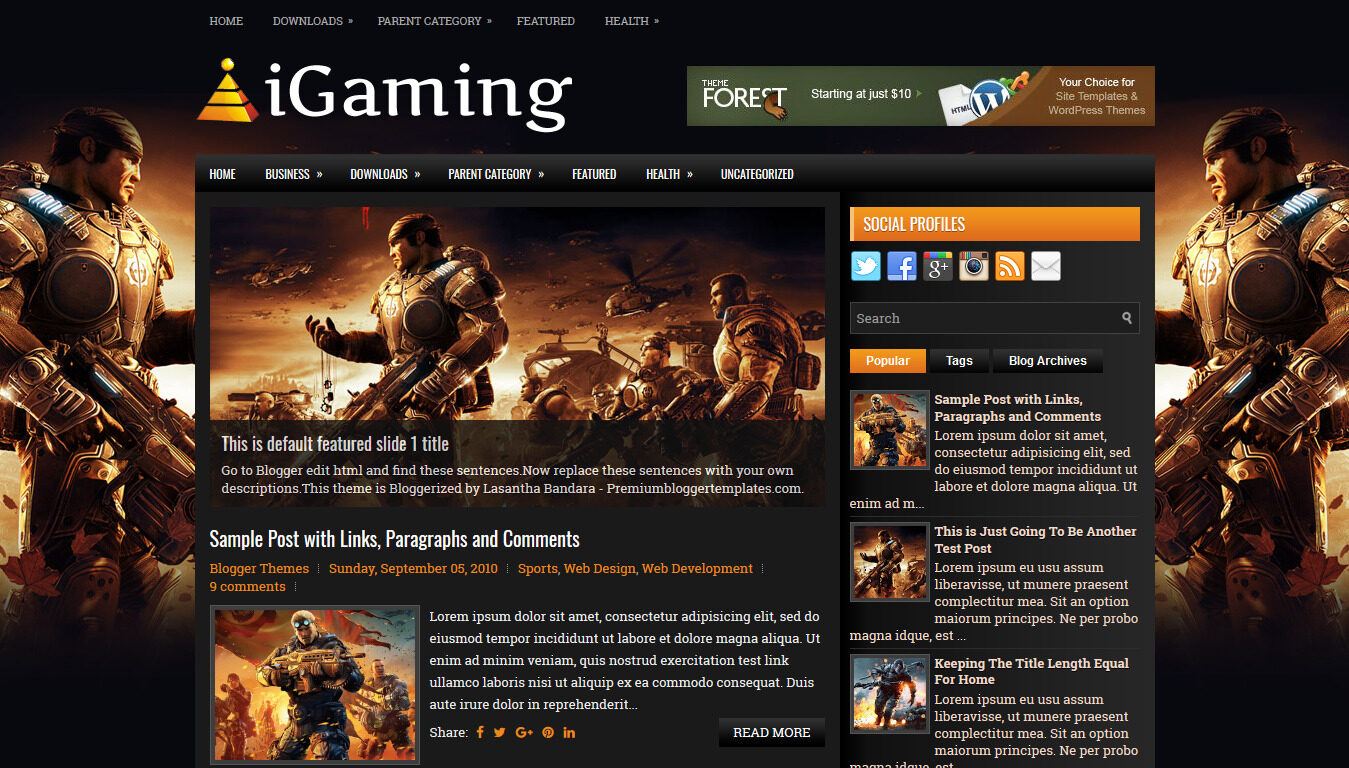The height and width of the screenshot is (768, 1349).
Task: Open the 9 comments link
Action: 247,586
